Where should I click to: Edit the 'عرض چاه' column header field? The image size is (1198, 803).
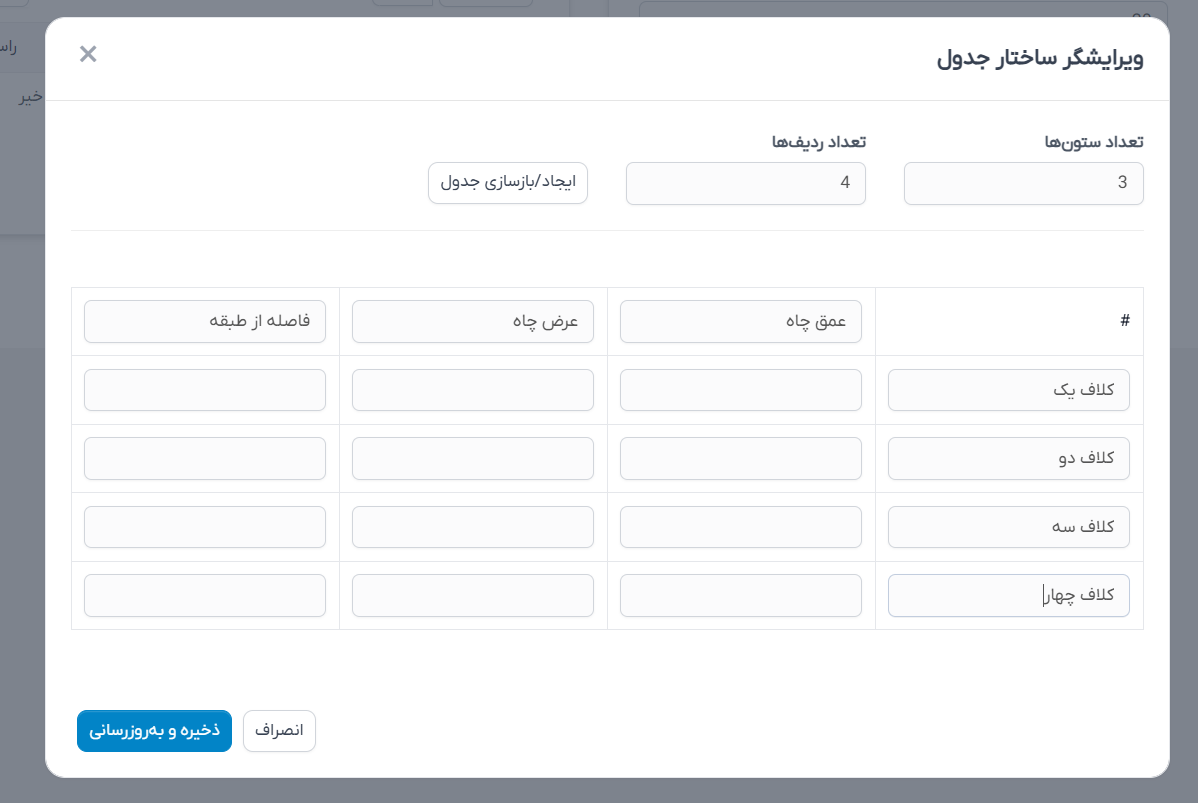tap(472, 322)
